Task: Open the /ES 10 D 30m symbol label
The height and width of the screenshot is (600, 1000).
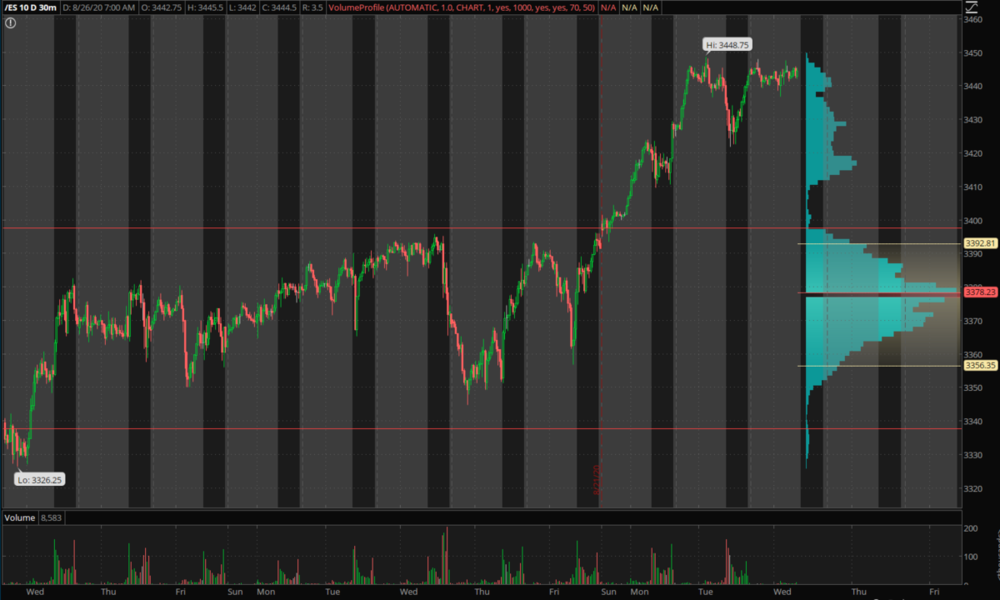Action: (x=27, y=8)
